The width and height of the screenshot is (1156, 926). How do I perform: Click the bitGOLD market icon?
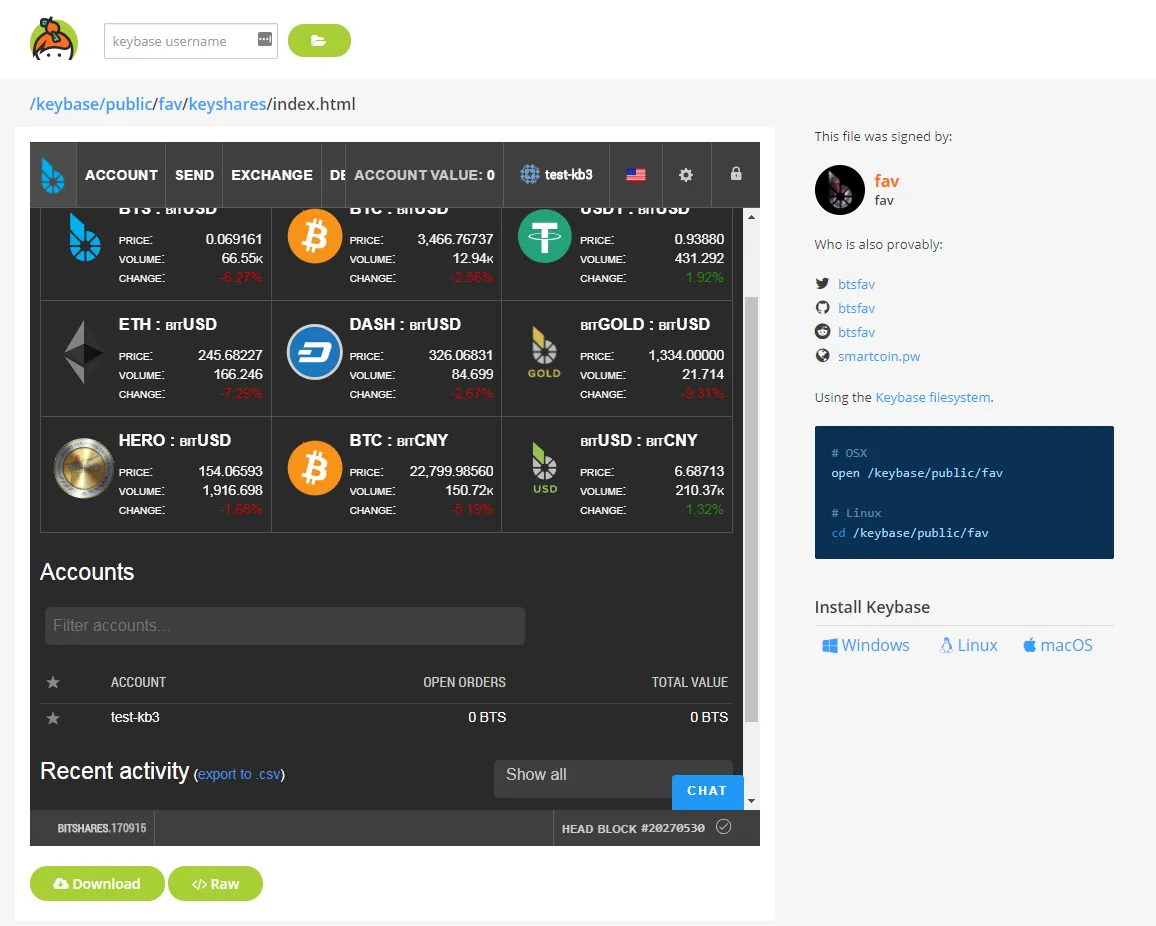[x=544, y=352]
